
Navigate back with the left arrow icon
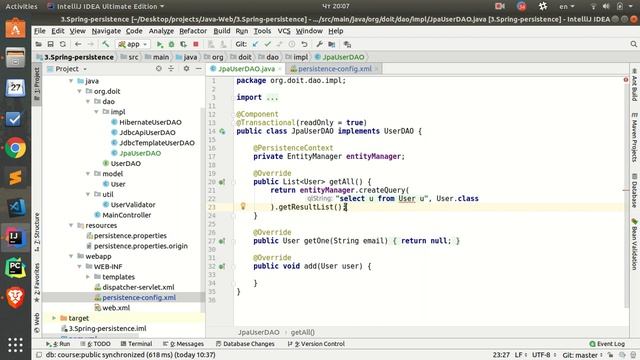click(x=78, y=44)
